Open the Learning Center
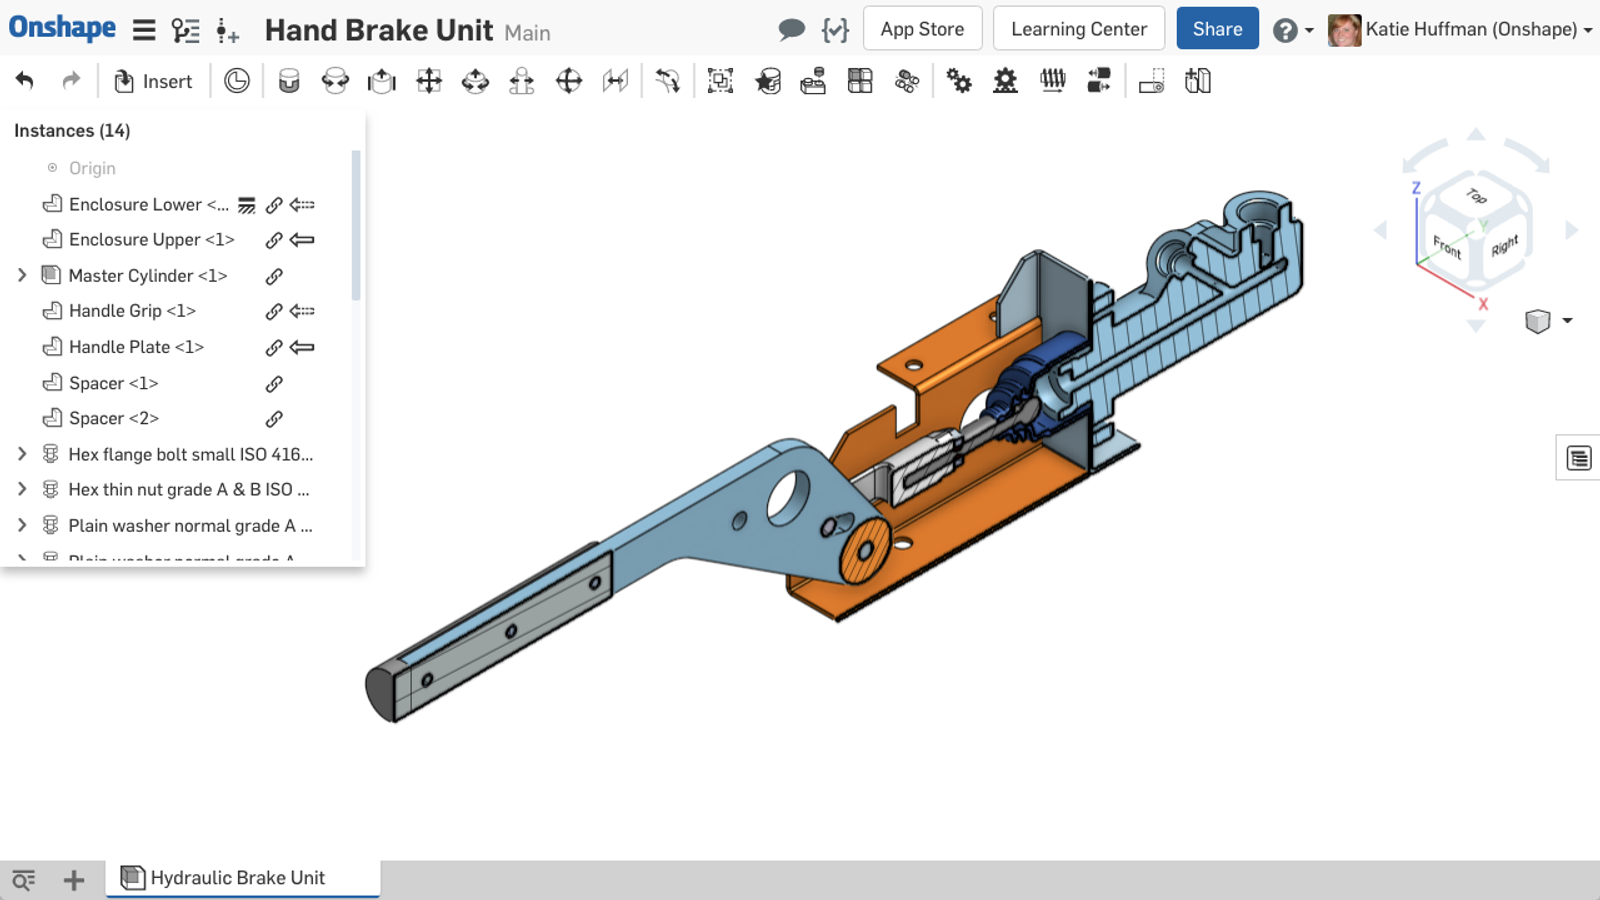This screenshot has width=1600, height=900. point(1078,29)
